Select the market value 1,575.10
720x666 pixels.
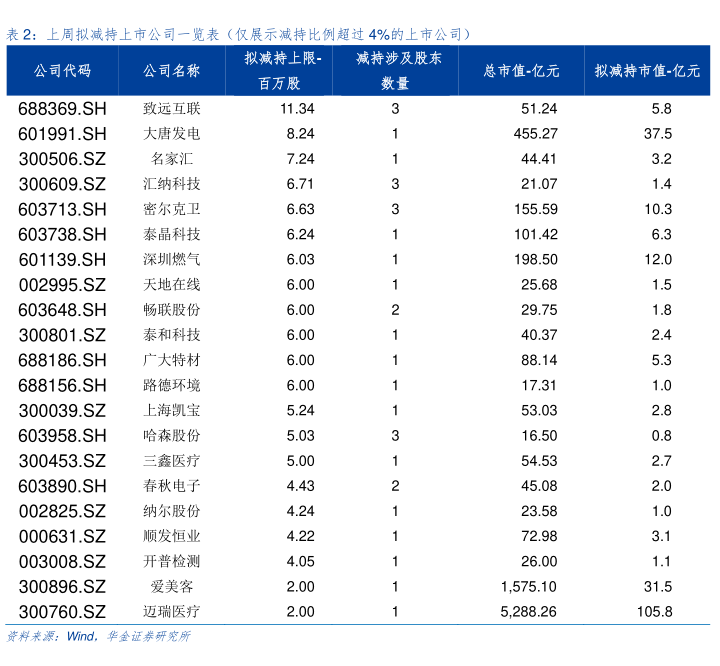point(529,587)
